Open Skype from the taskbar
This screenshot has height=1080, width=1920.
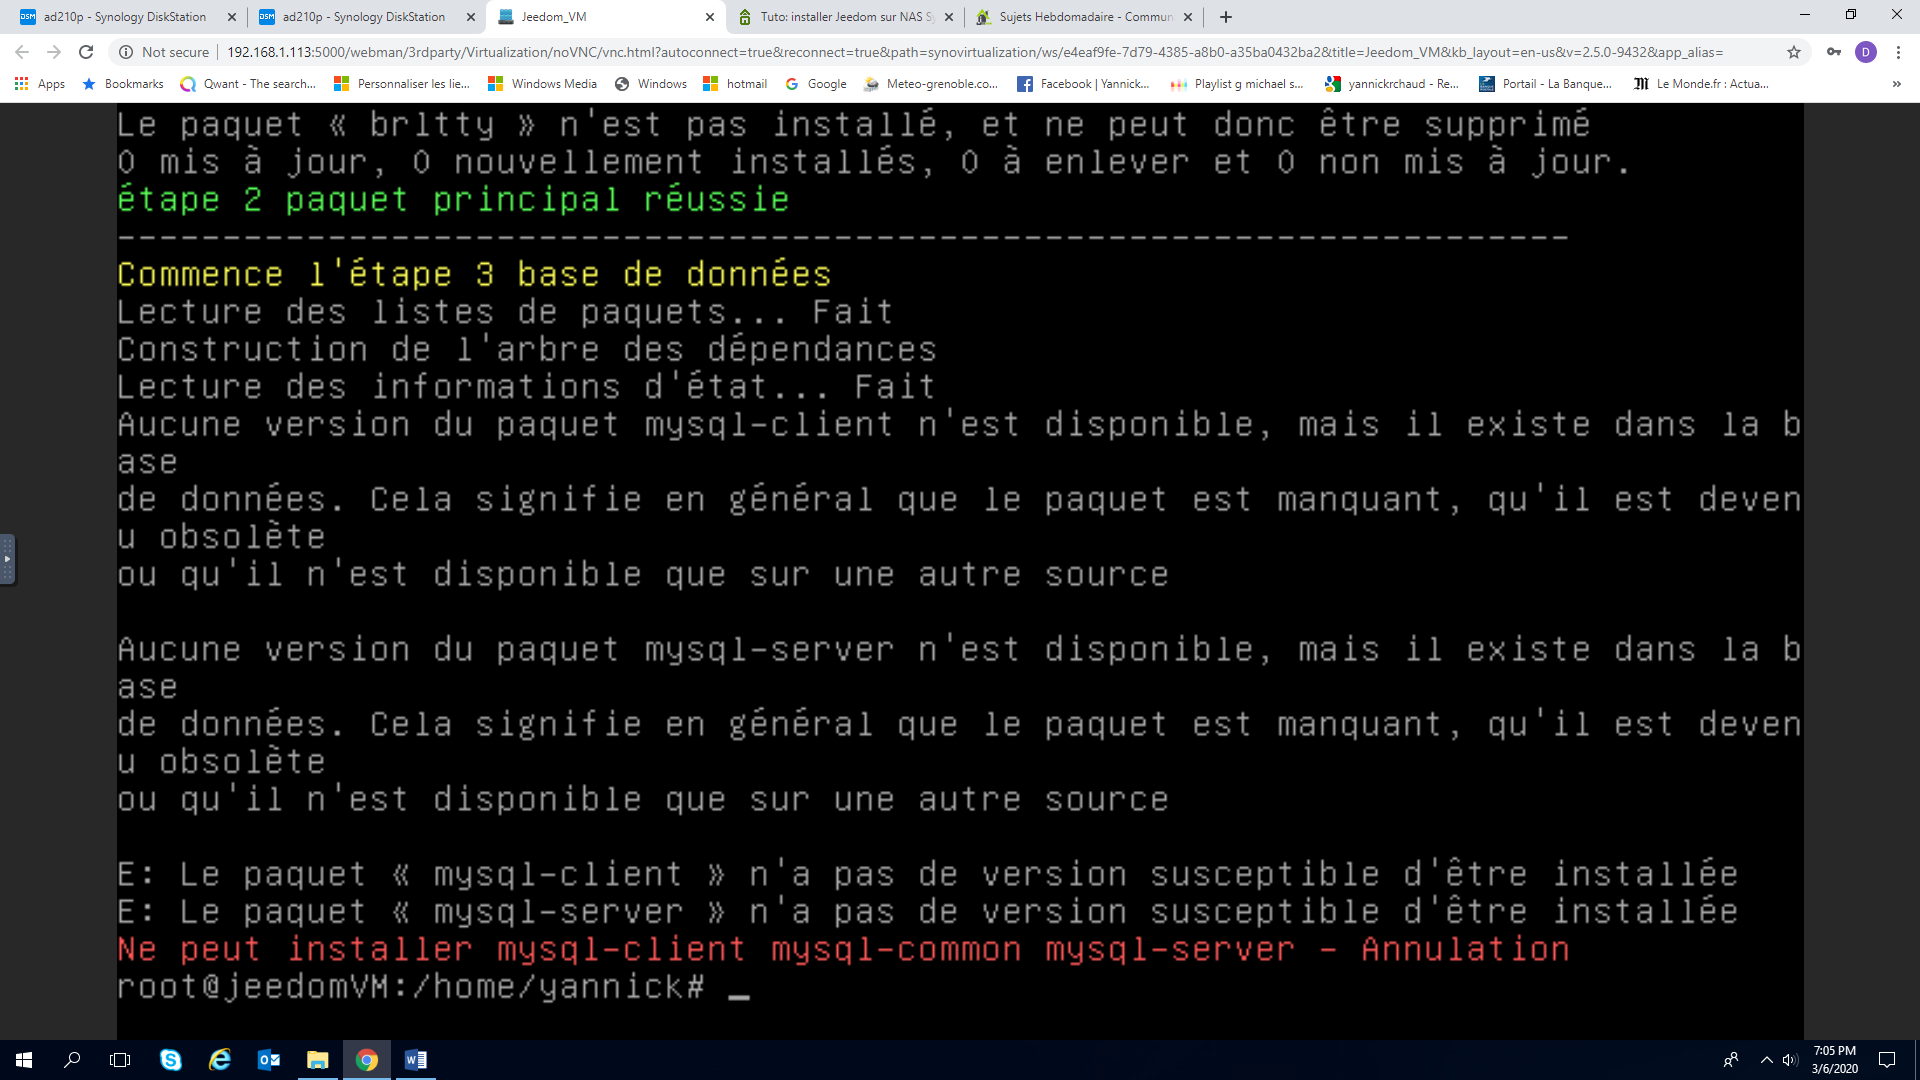pyautogui.click(x=171, y=1060)
